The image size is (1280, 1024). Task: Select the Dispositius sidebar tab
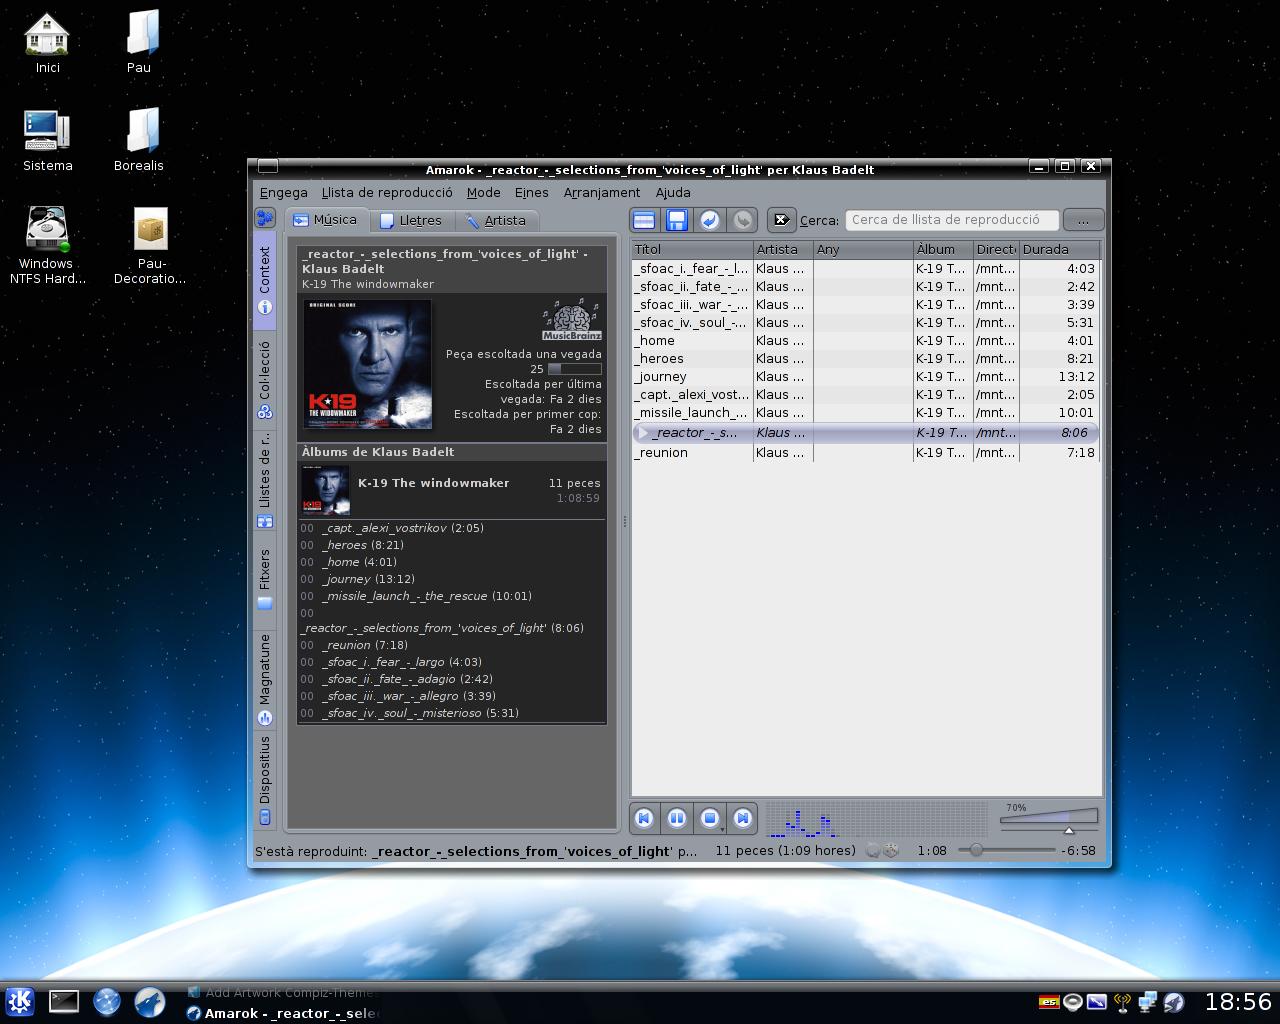265,782
